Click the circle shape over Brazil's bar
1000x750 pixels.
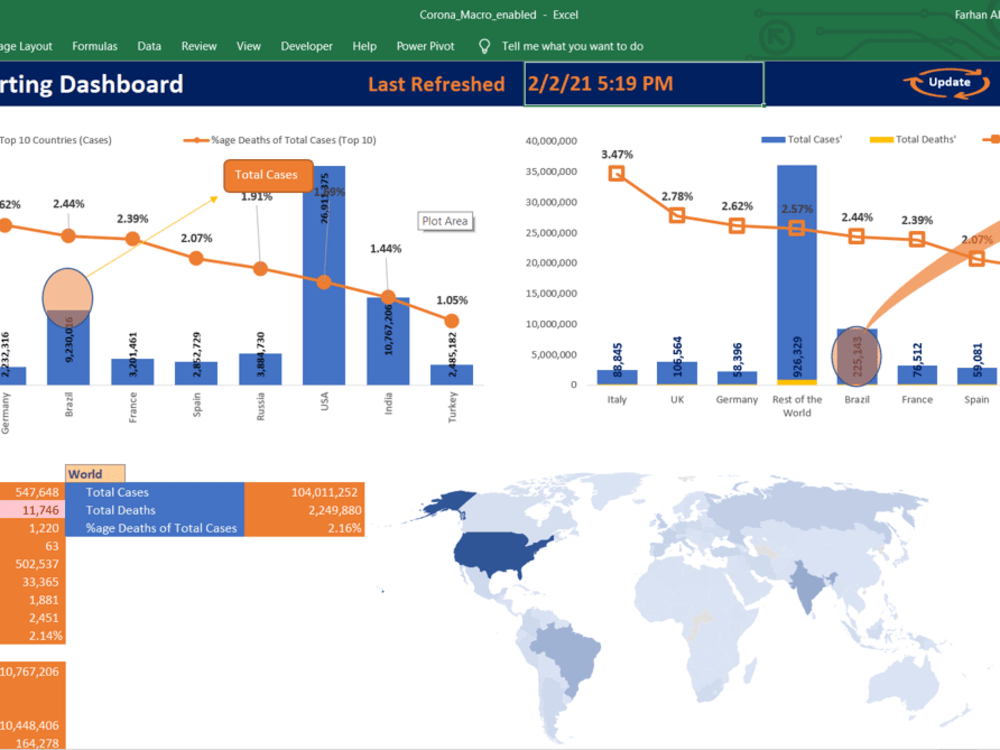[x=66, y=295]
